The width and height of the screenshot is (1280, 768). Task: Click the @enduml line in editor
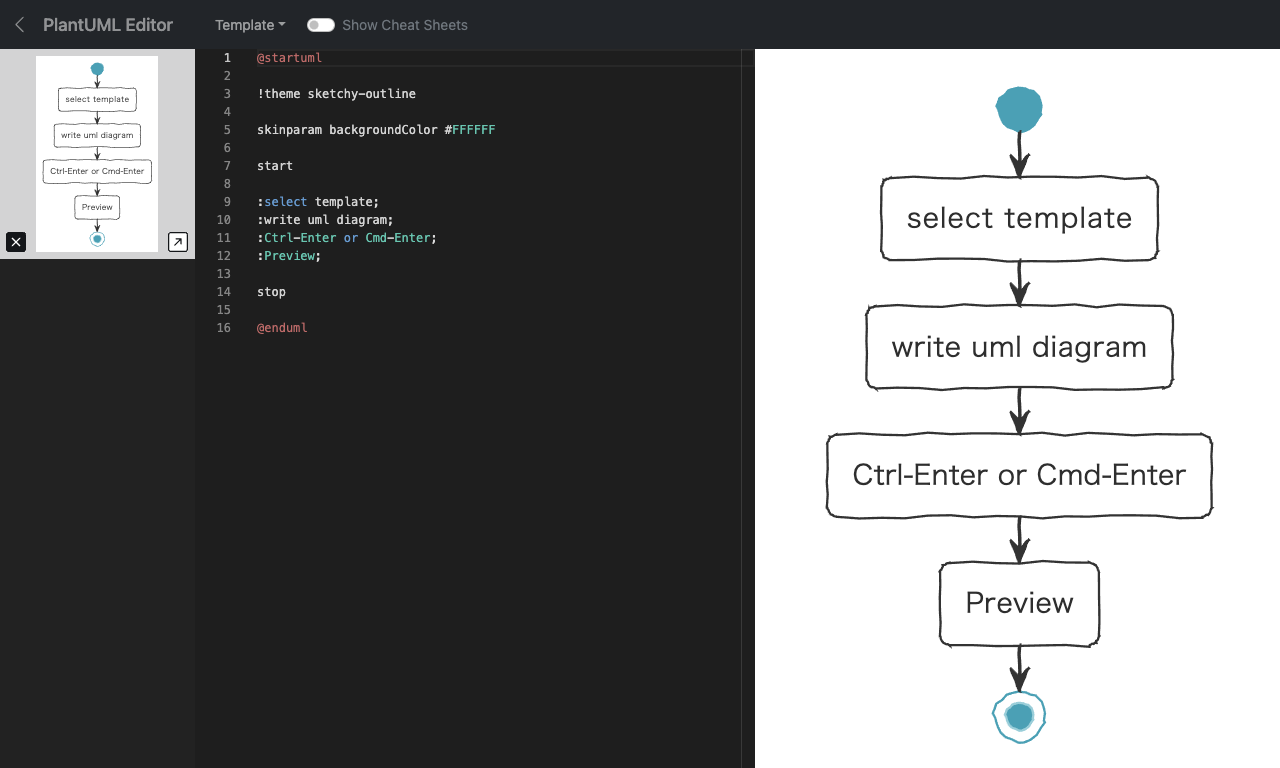(282, 328)
